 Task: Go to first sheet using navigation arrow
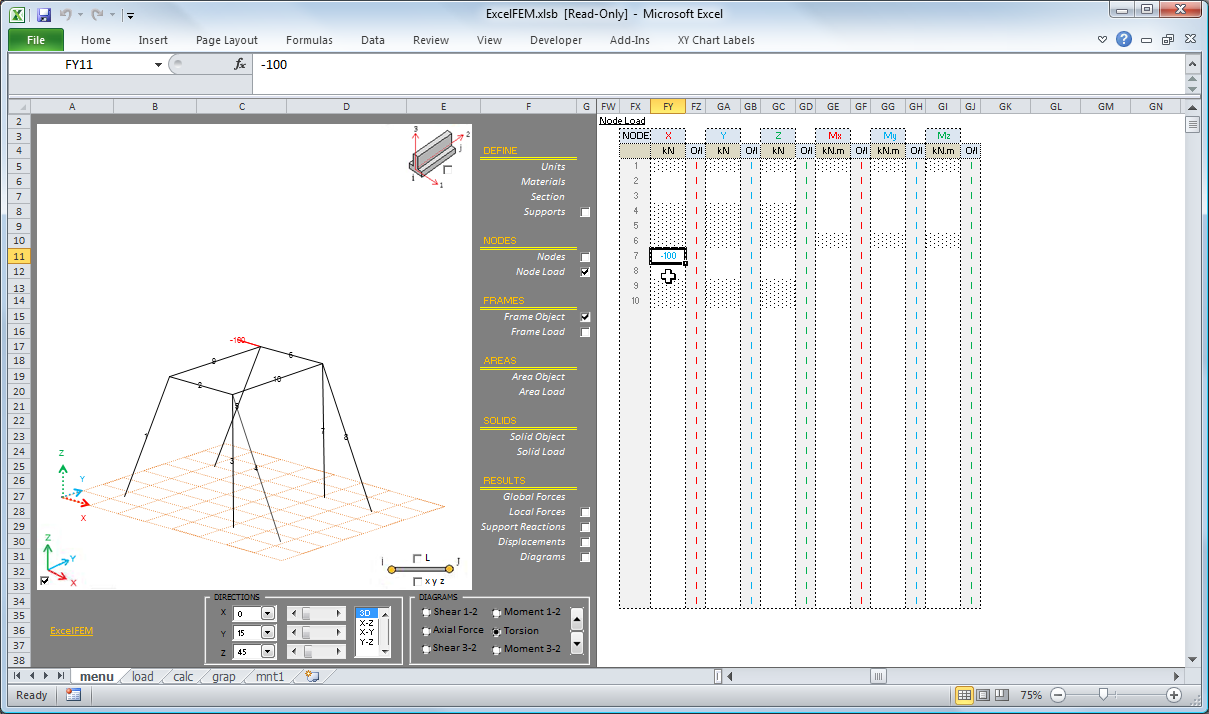pos(17,676)
